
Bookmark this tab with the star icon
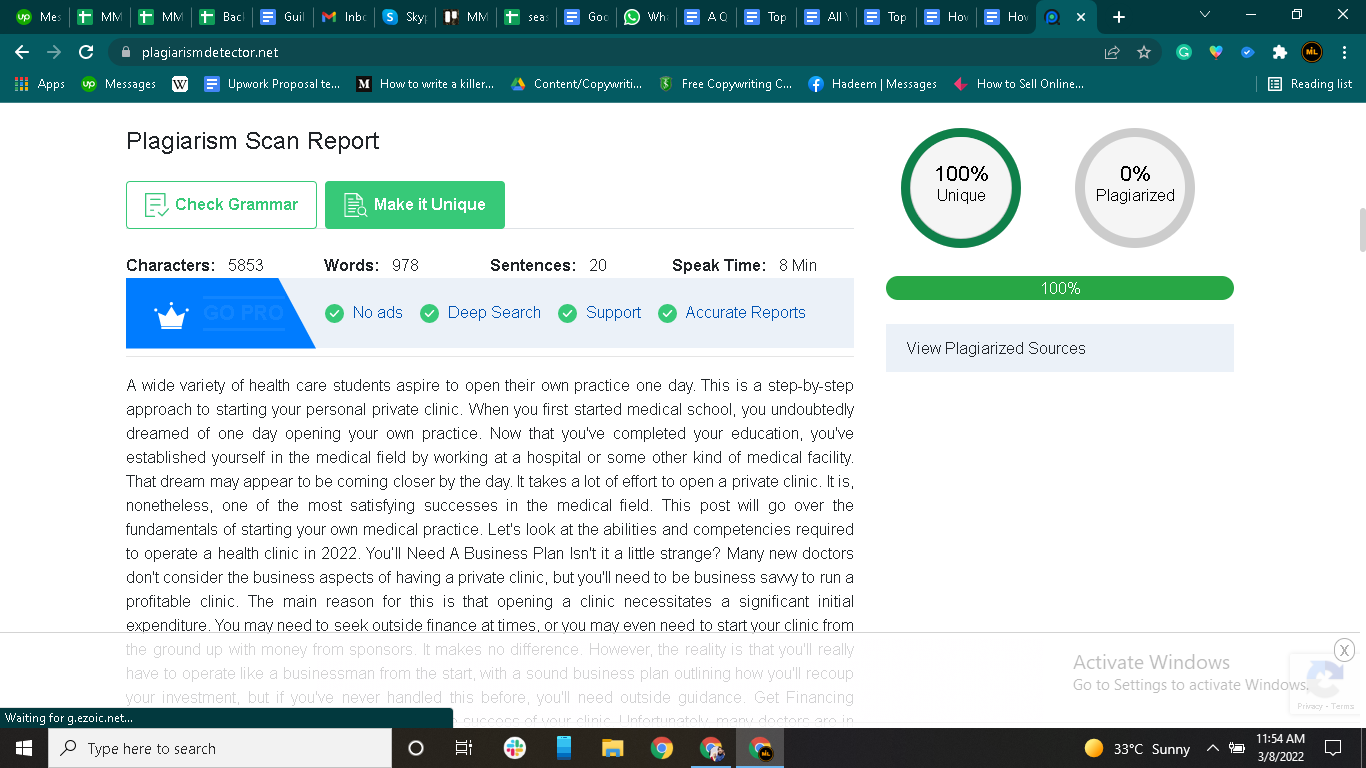coord(1144,52)
